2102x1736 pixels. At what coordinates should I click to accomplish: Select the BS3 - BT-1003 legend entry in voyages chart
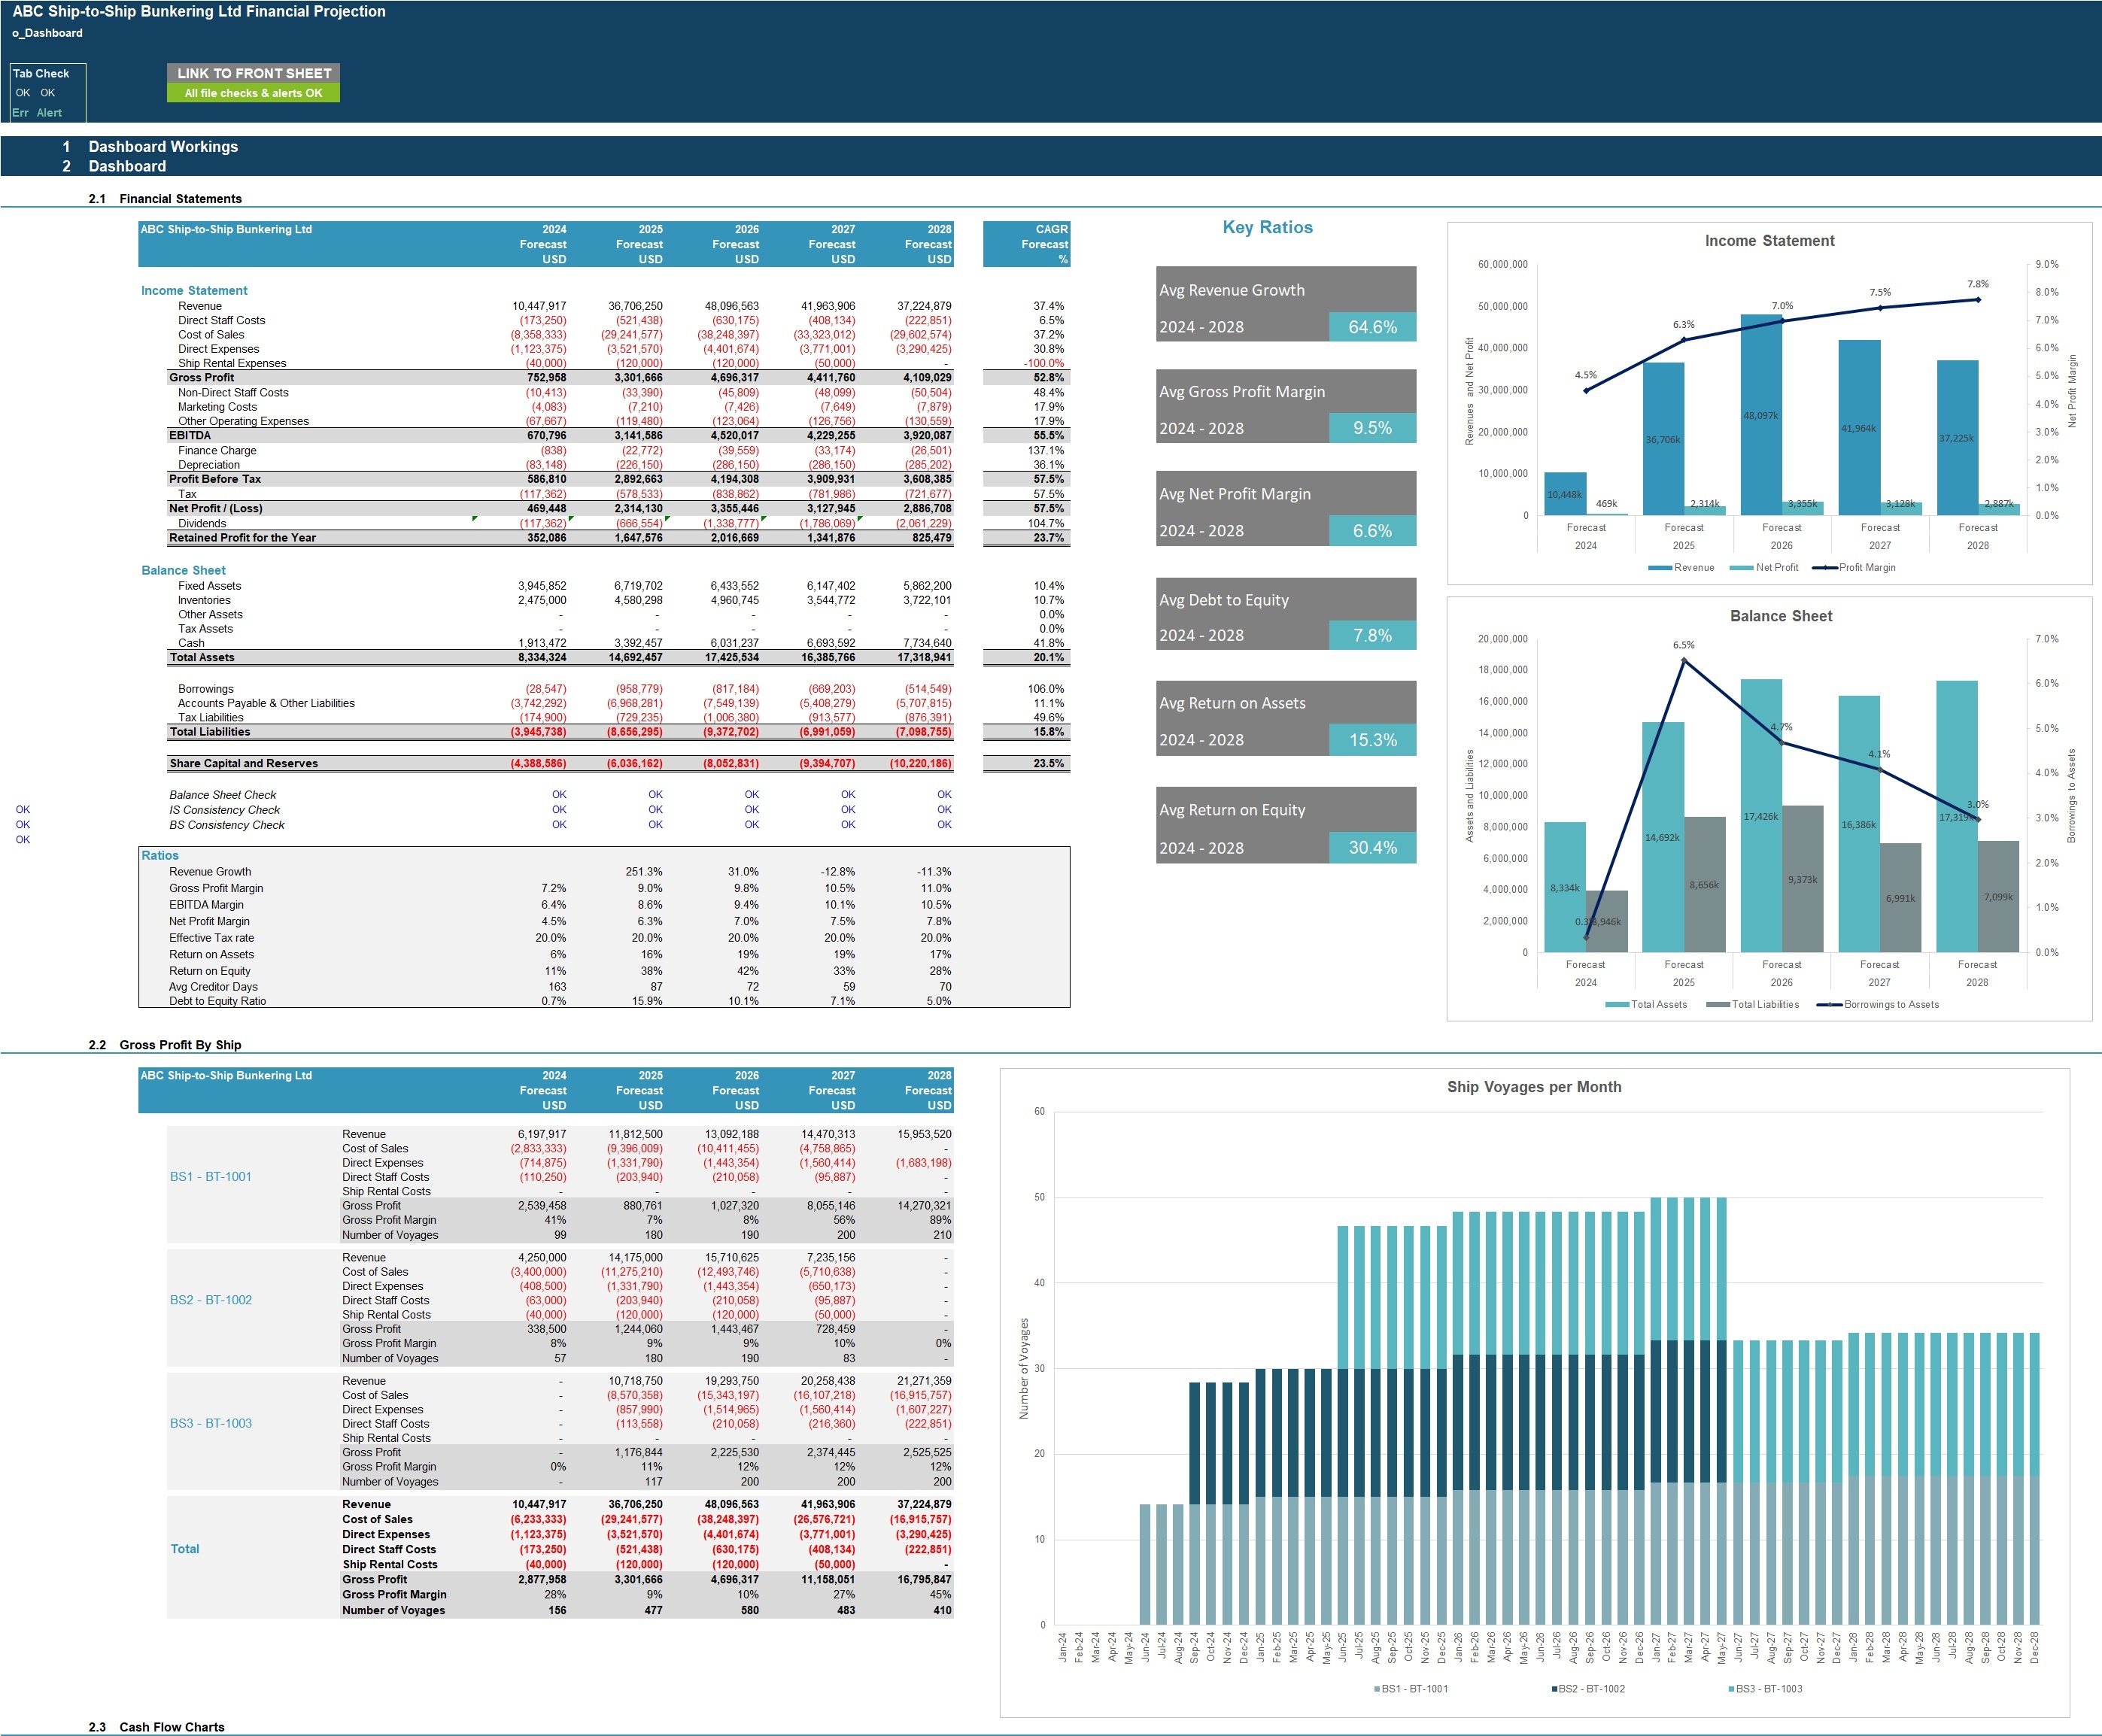click(x=1765, y=1689)
